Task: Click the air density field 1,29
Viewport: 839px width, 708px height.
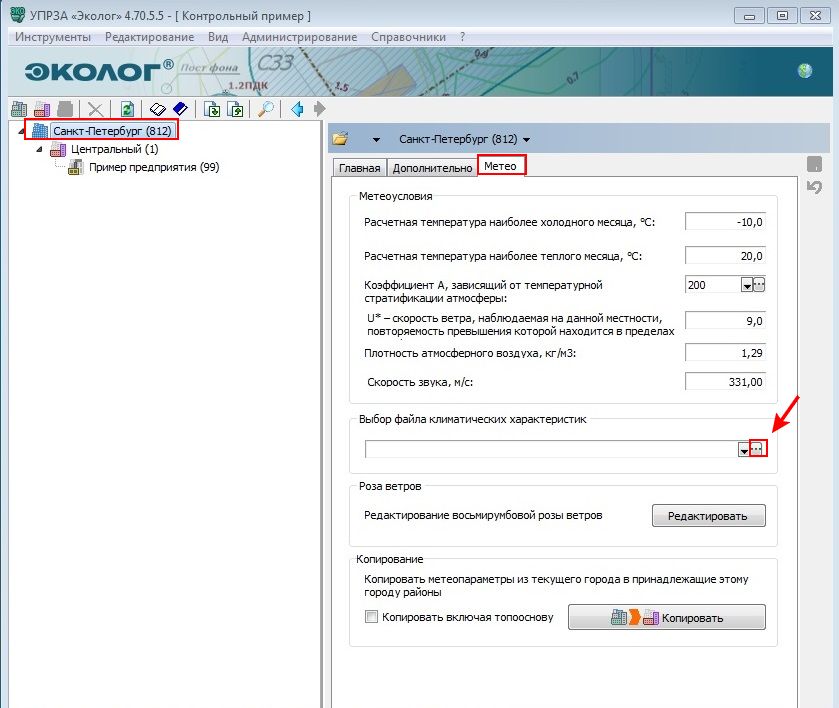Action: pyautogui.click(x=725, y=353)
